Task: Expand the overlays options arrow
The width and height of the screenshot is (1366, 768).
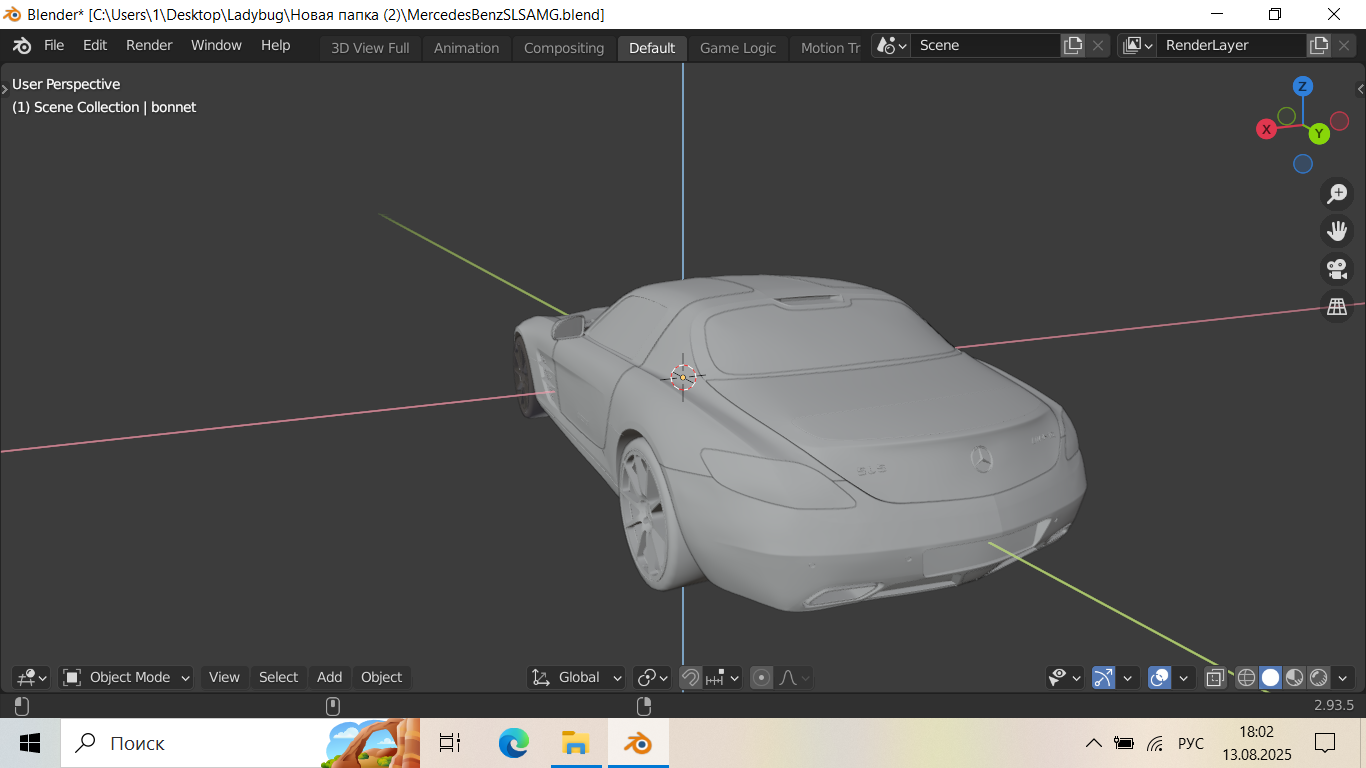Action: tap(1184, 677)
